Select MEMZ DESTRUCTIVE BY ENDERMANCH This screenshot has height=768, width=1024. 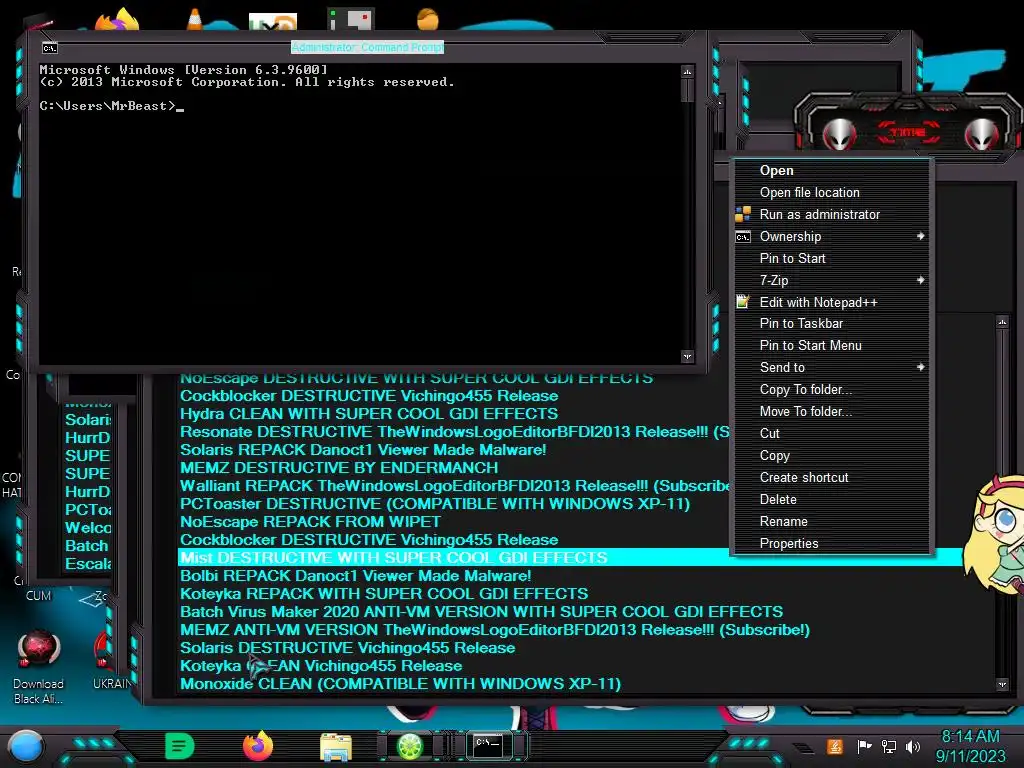pyautogui.click(x=339, y=468)
